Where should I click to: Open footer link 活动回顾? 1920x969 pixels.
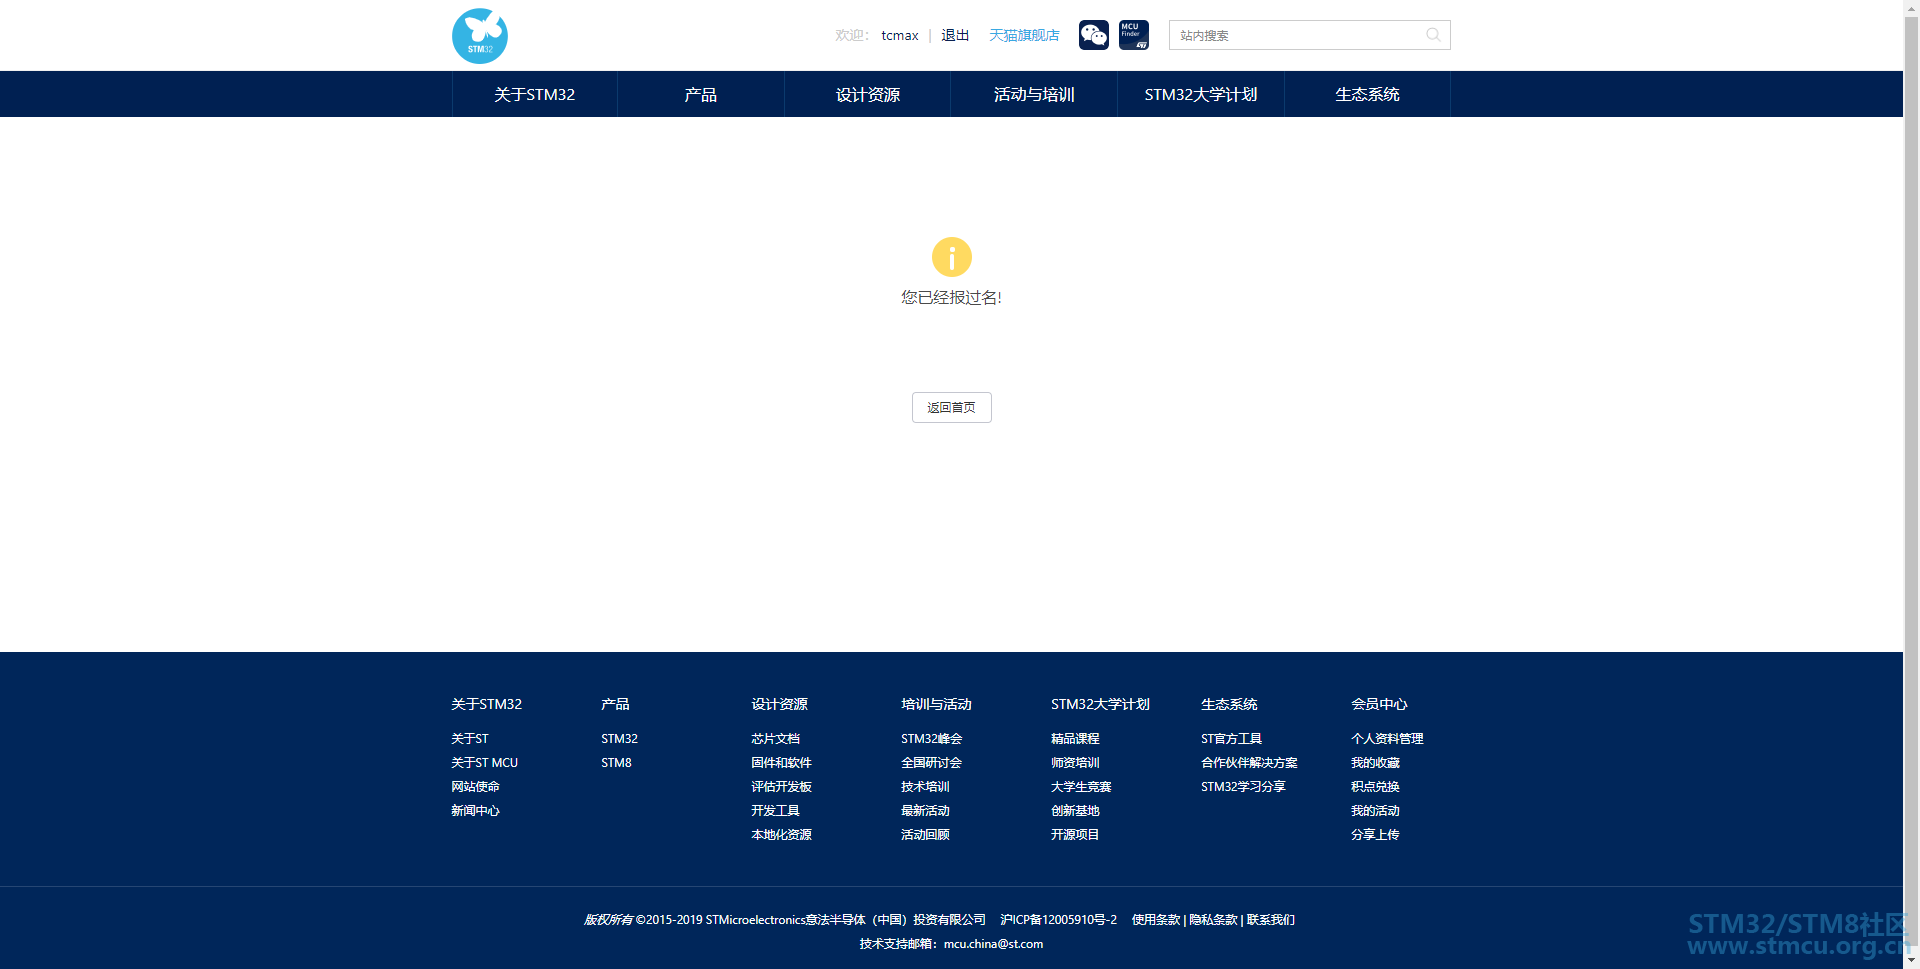tap(925, 835)
